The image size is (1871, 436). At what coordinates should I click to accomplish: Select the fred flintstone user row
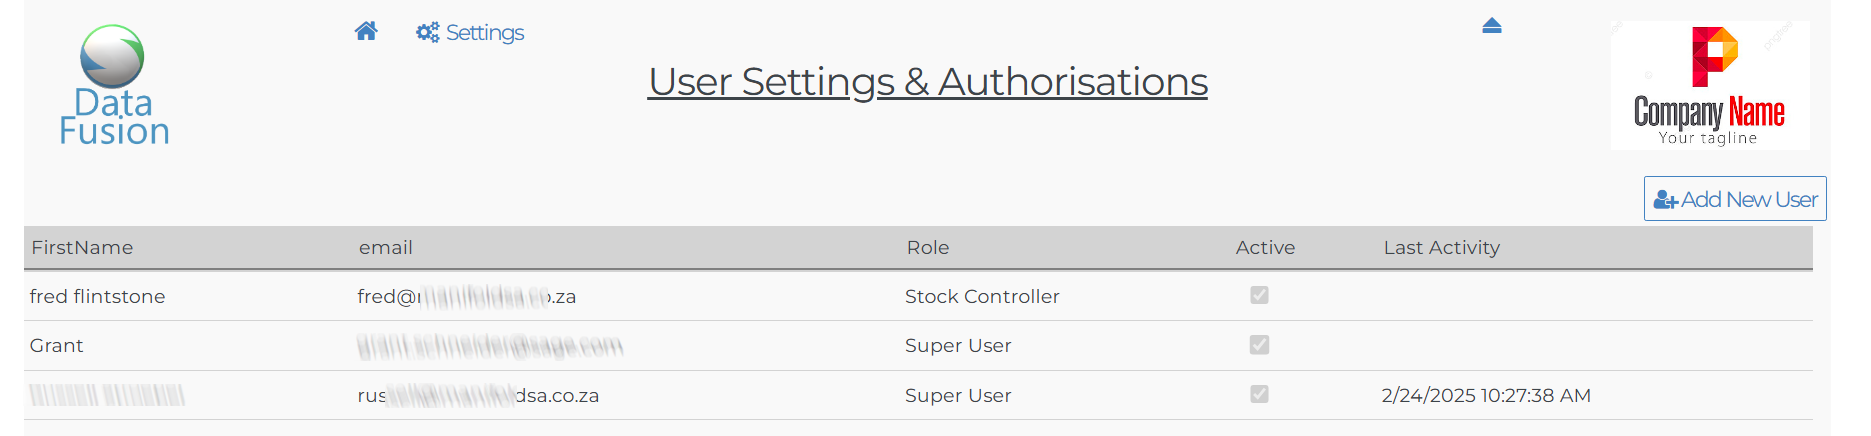[x=98, y=297]
